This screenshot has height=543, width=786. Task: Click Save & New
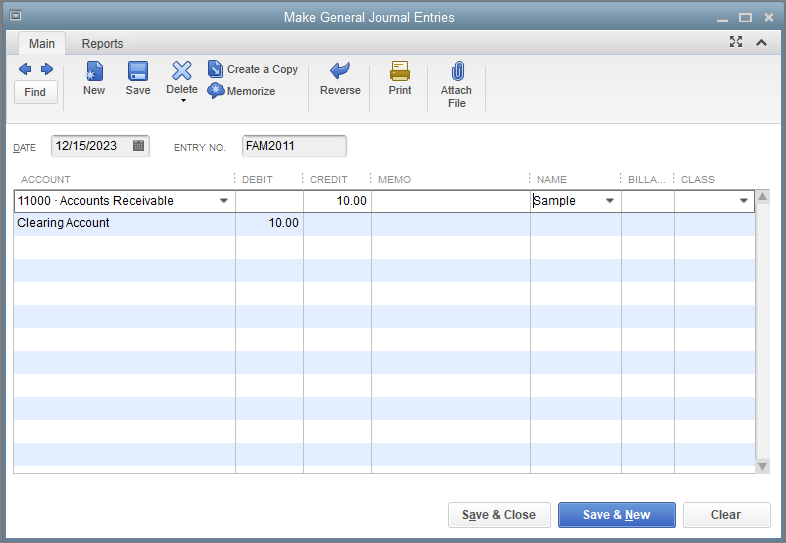pyautogui.click(x=617, y=515)
